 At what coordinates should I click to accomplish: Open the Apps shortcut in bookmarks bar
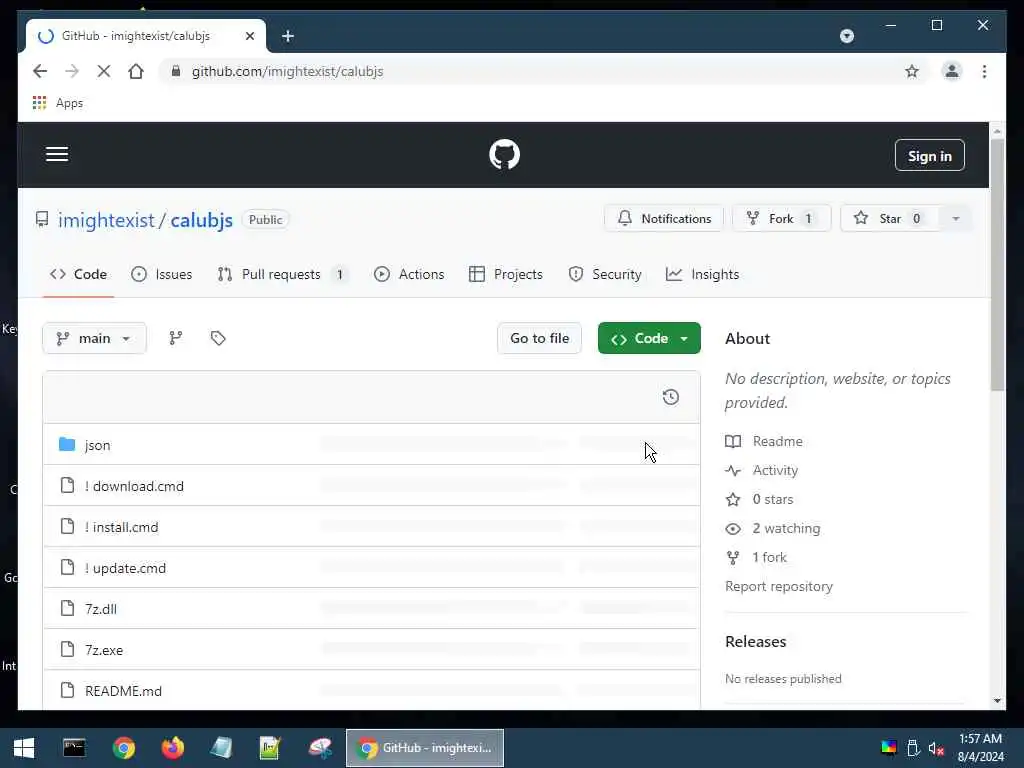pyautogui.click(x=57, y=103)
